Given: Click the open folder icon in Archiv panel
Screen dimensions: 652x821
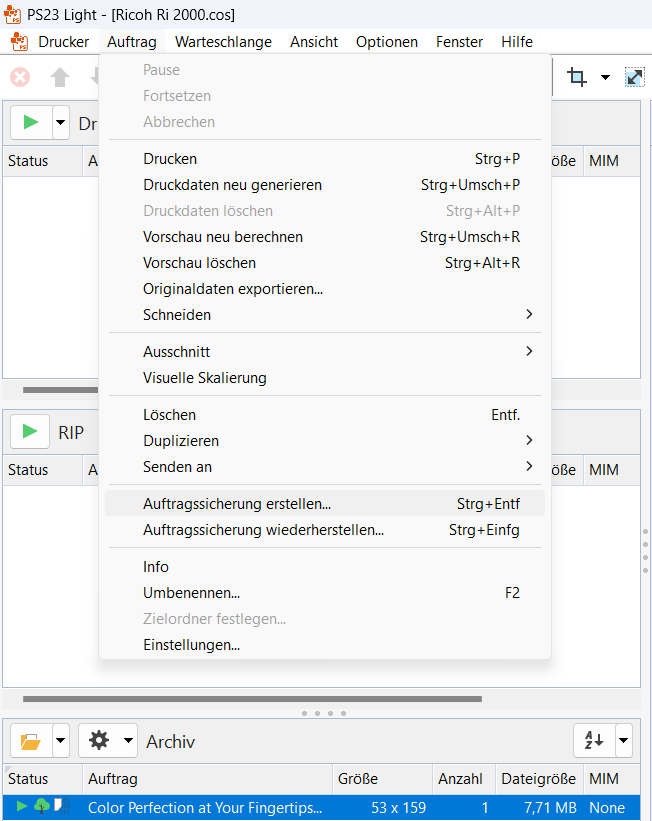Looking at the screenshot, I should pyautogui.click(x=31, y=741).
